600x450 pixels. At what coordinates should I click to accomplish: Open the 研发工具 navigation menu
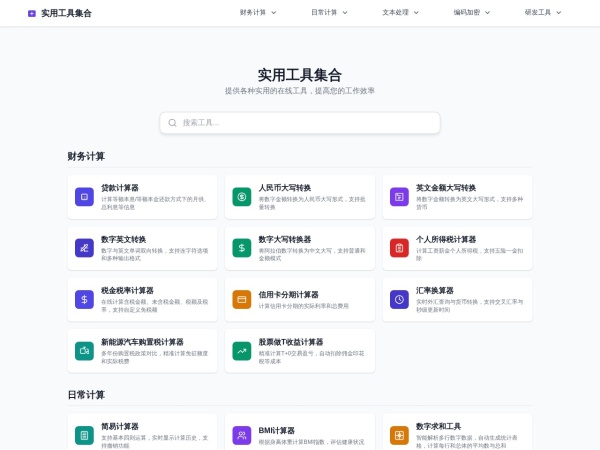[x=543, y=13]
